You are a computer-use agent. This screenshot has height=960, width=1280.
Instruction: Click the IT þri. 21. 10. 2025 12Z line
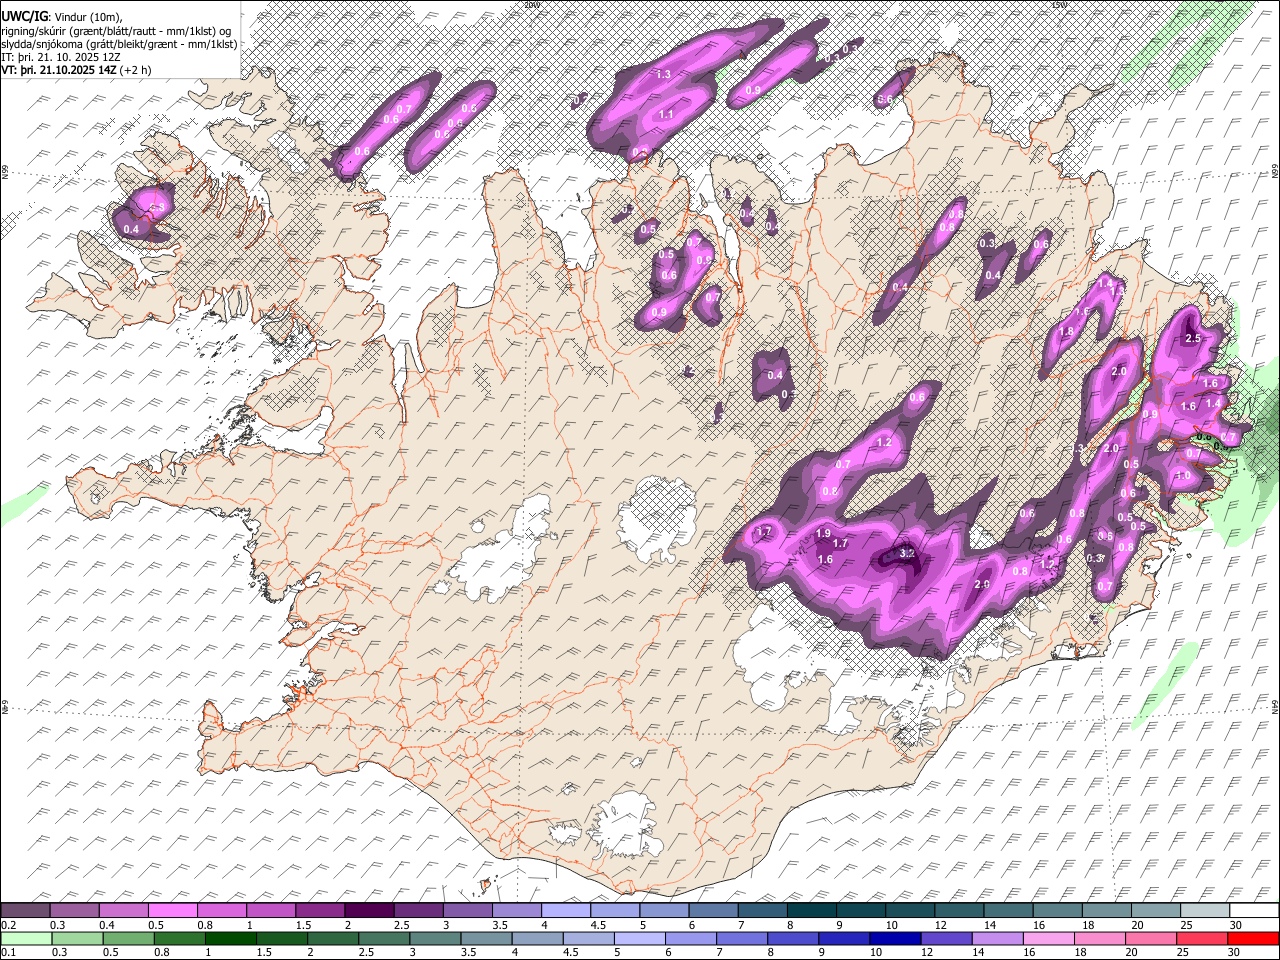pyautogui.click(x=61, y=57)
